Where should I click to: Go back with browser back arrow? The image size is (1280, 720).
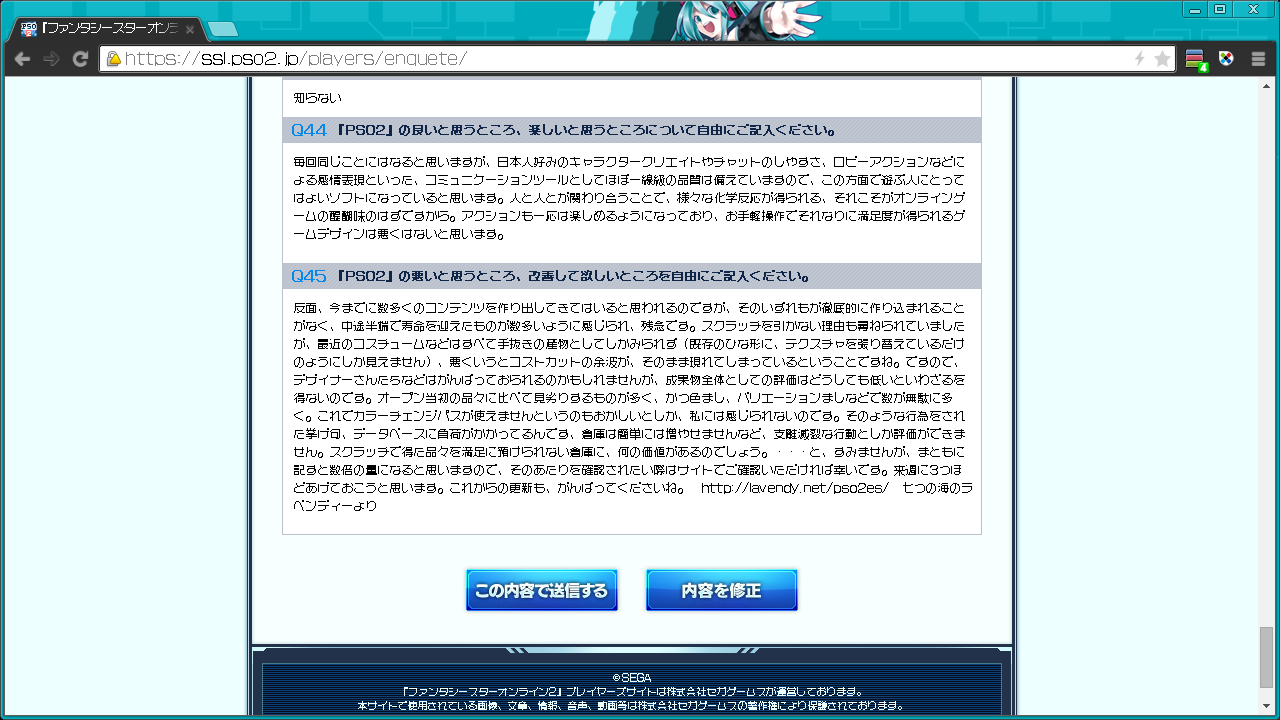22,59
